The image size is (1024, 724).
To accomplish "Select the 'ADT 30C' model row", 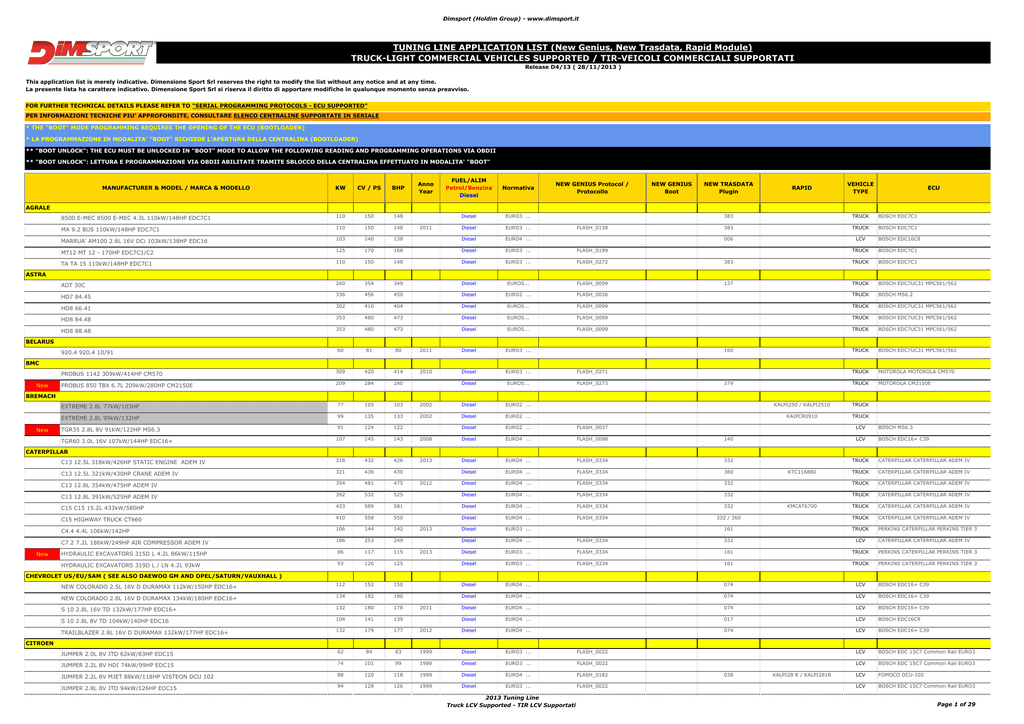I will pyautogui.click(x=507, y=285).
